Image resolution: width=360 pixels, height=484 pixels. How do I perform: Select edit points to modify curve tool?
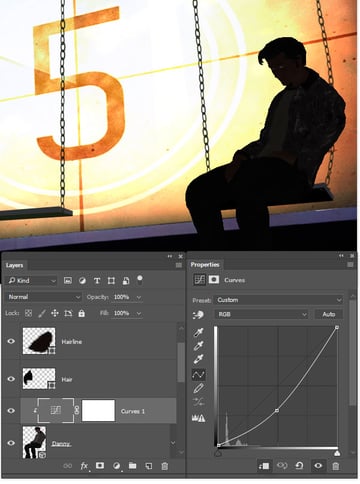(199, 375)
